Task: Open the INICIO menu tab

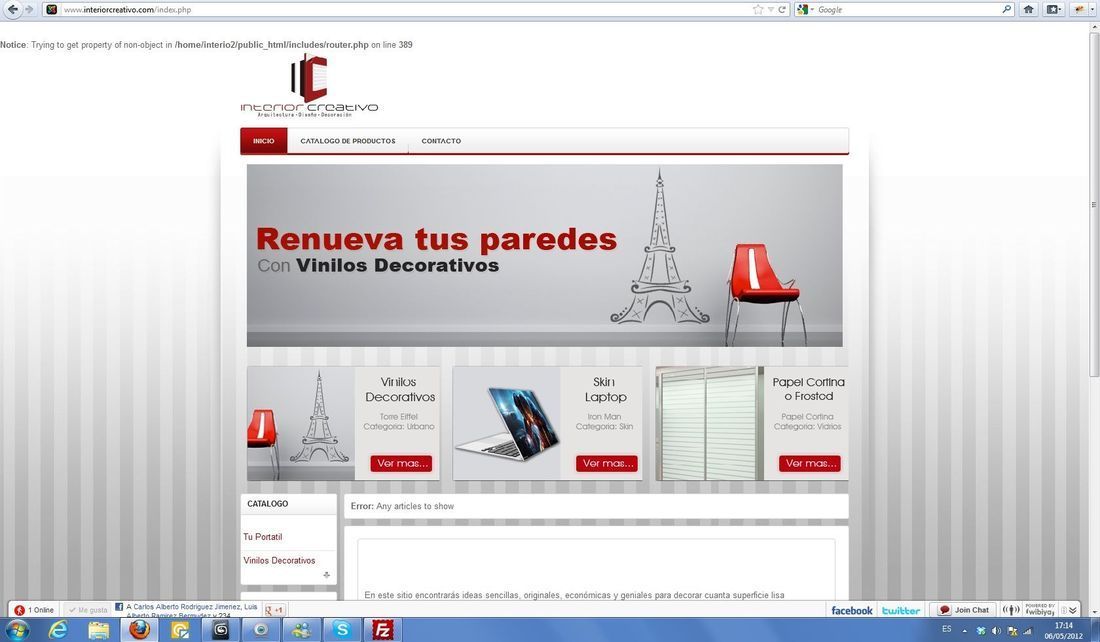Action: coord(264,141)
